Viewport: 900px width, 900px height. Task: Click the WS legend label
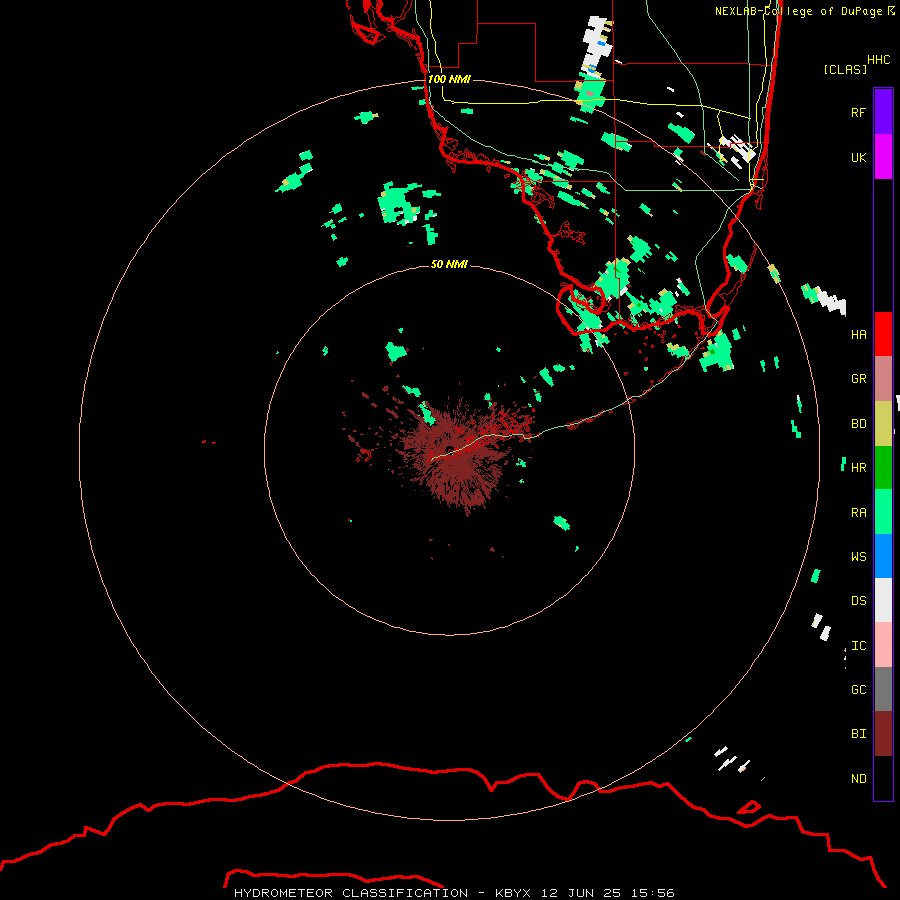[x=858, y=557]
